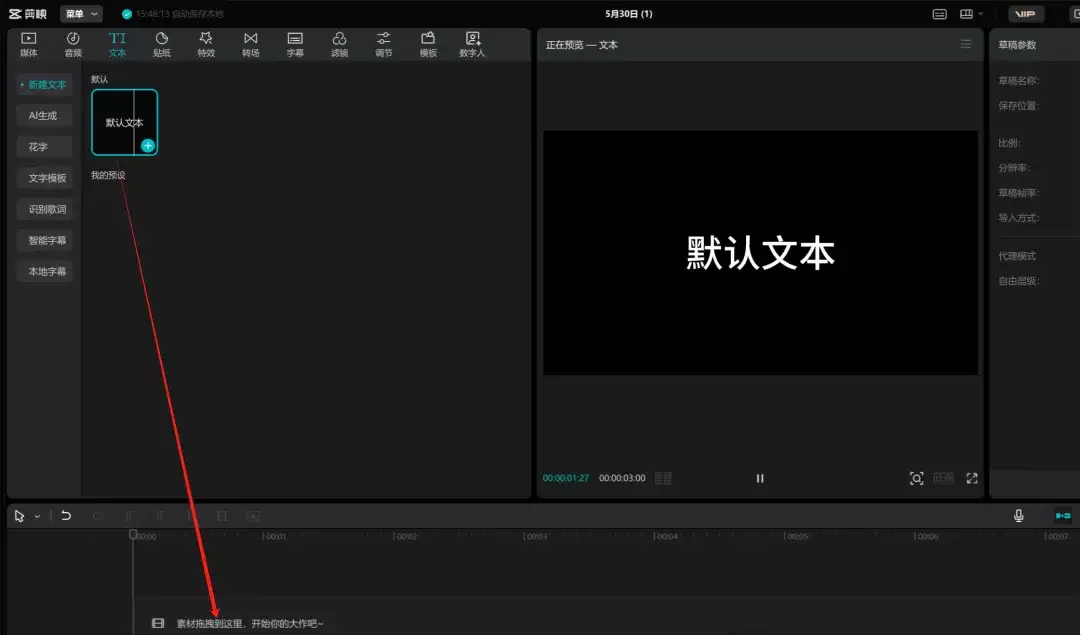Open the 特效 effects tab
Image resolution: width=1081 pixels, height=635 pixels.
pos(206,44)
